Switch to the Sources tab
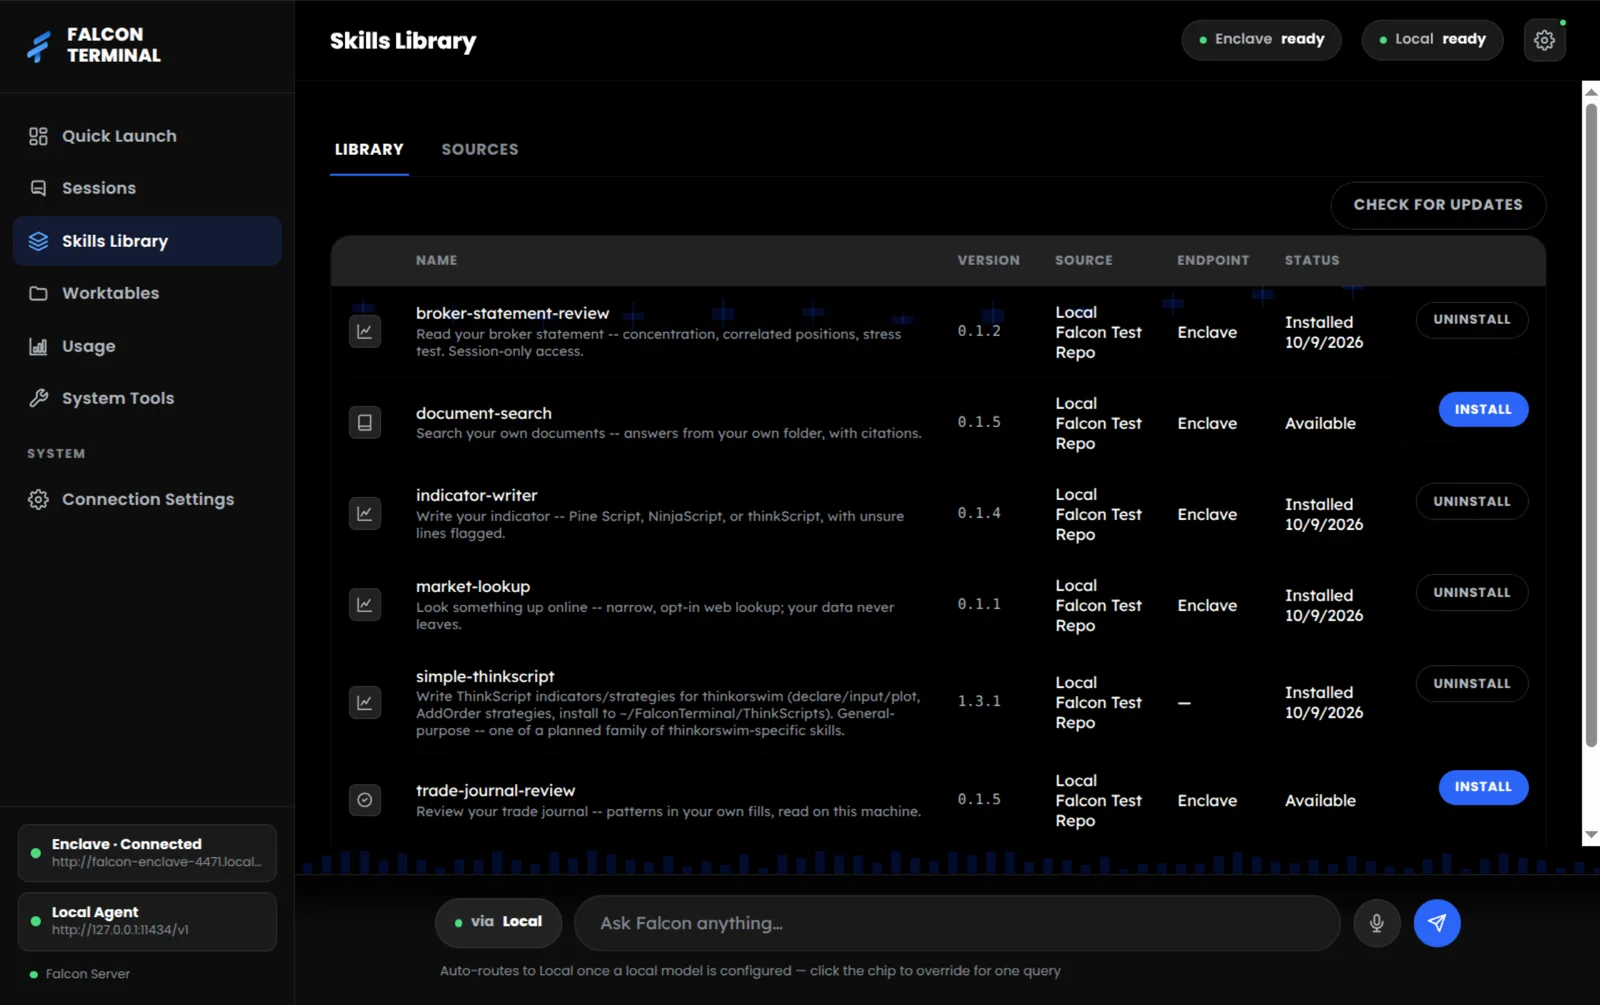Image resolution: width=1600 pixels, height=1005 pixels. (480, 149)
